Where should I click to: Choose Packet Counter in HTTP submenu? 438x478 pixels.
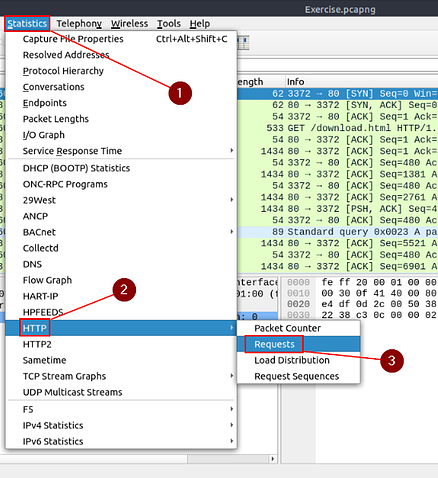click(299, 328)
